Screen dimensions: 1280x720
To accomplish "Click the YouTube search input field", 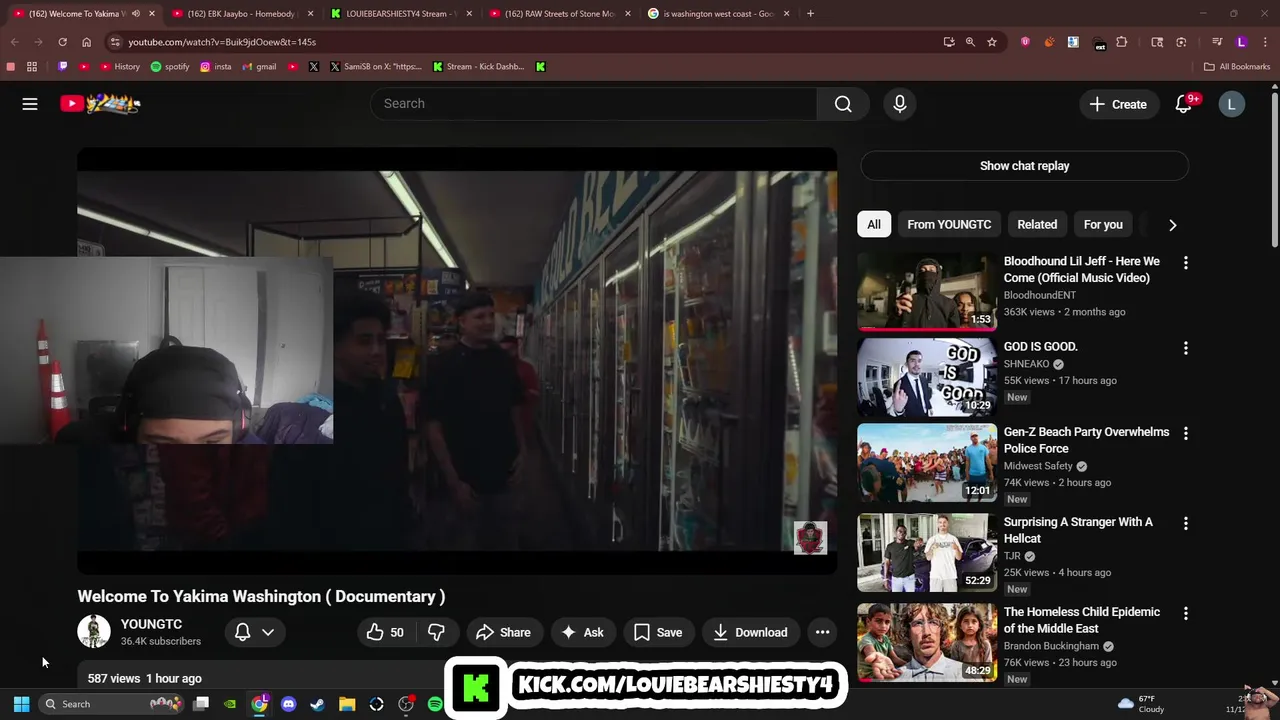I will 594,104.
